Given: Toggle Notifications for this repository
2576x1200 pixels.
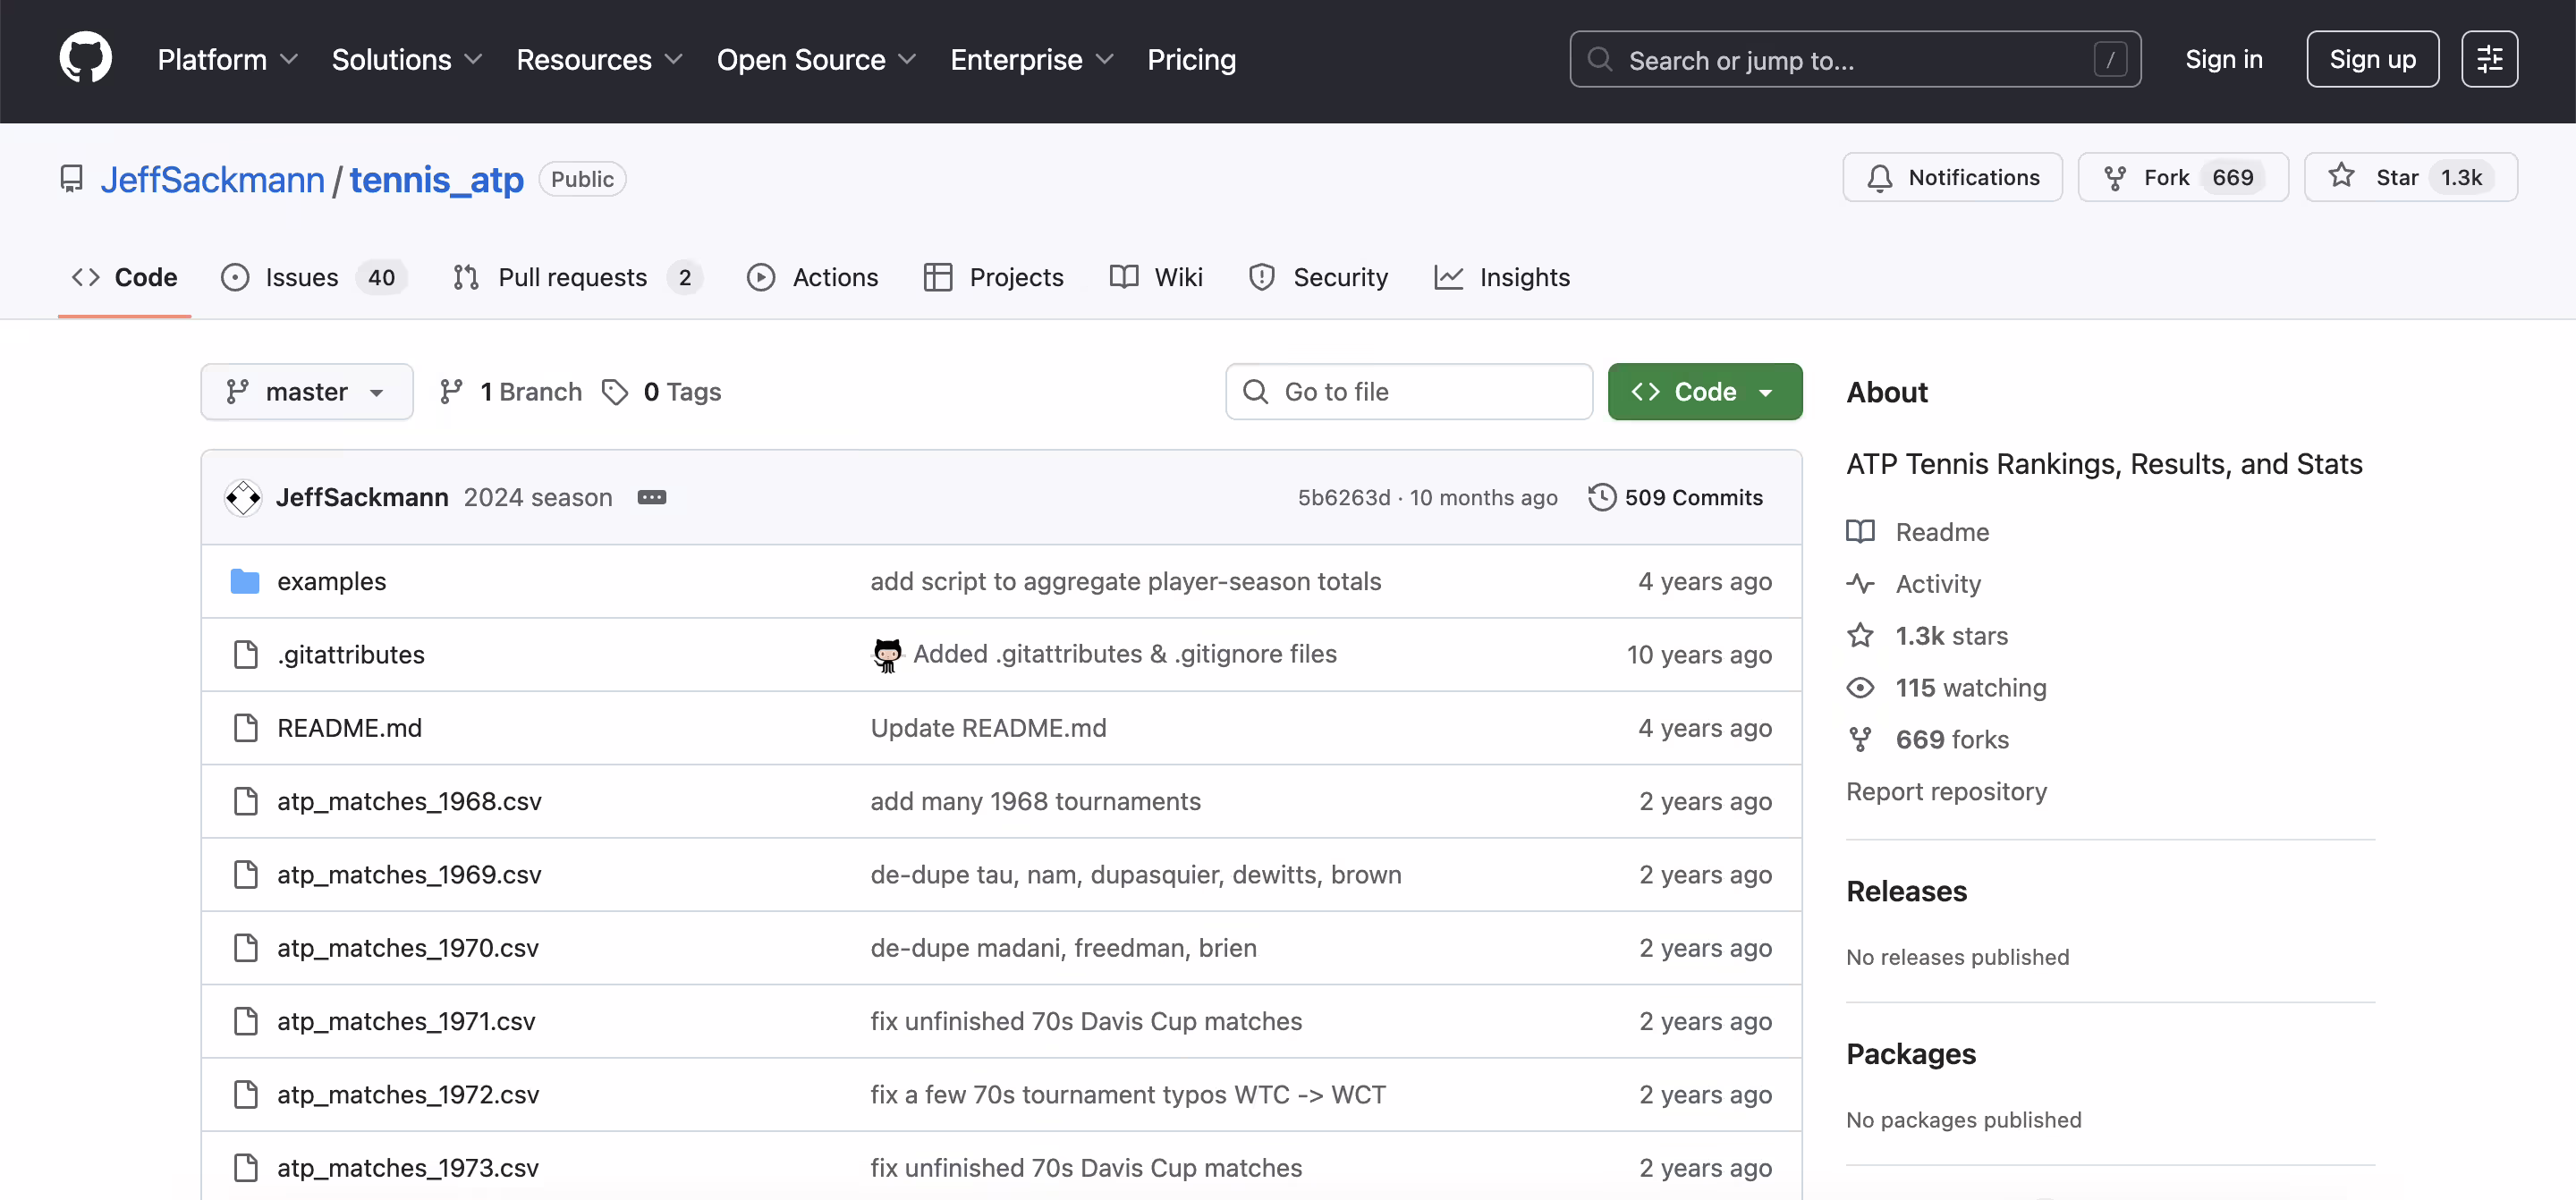Looking at the screenshot, I should point(1952,177).
